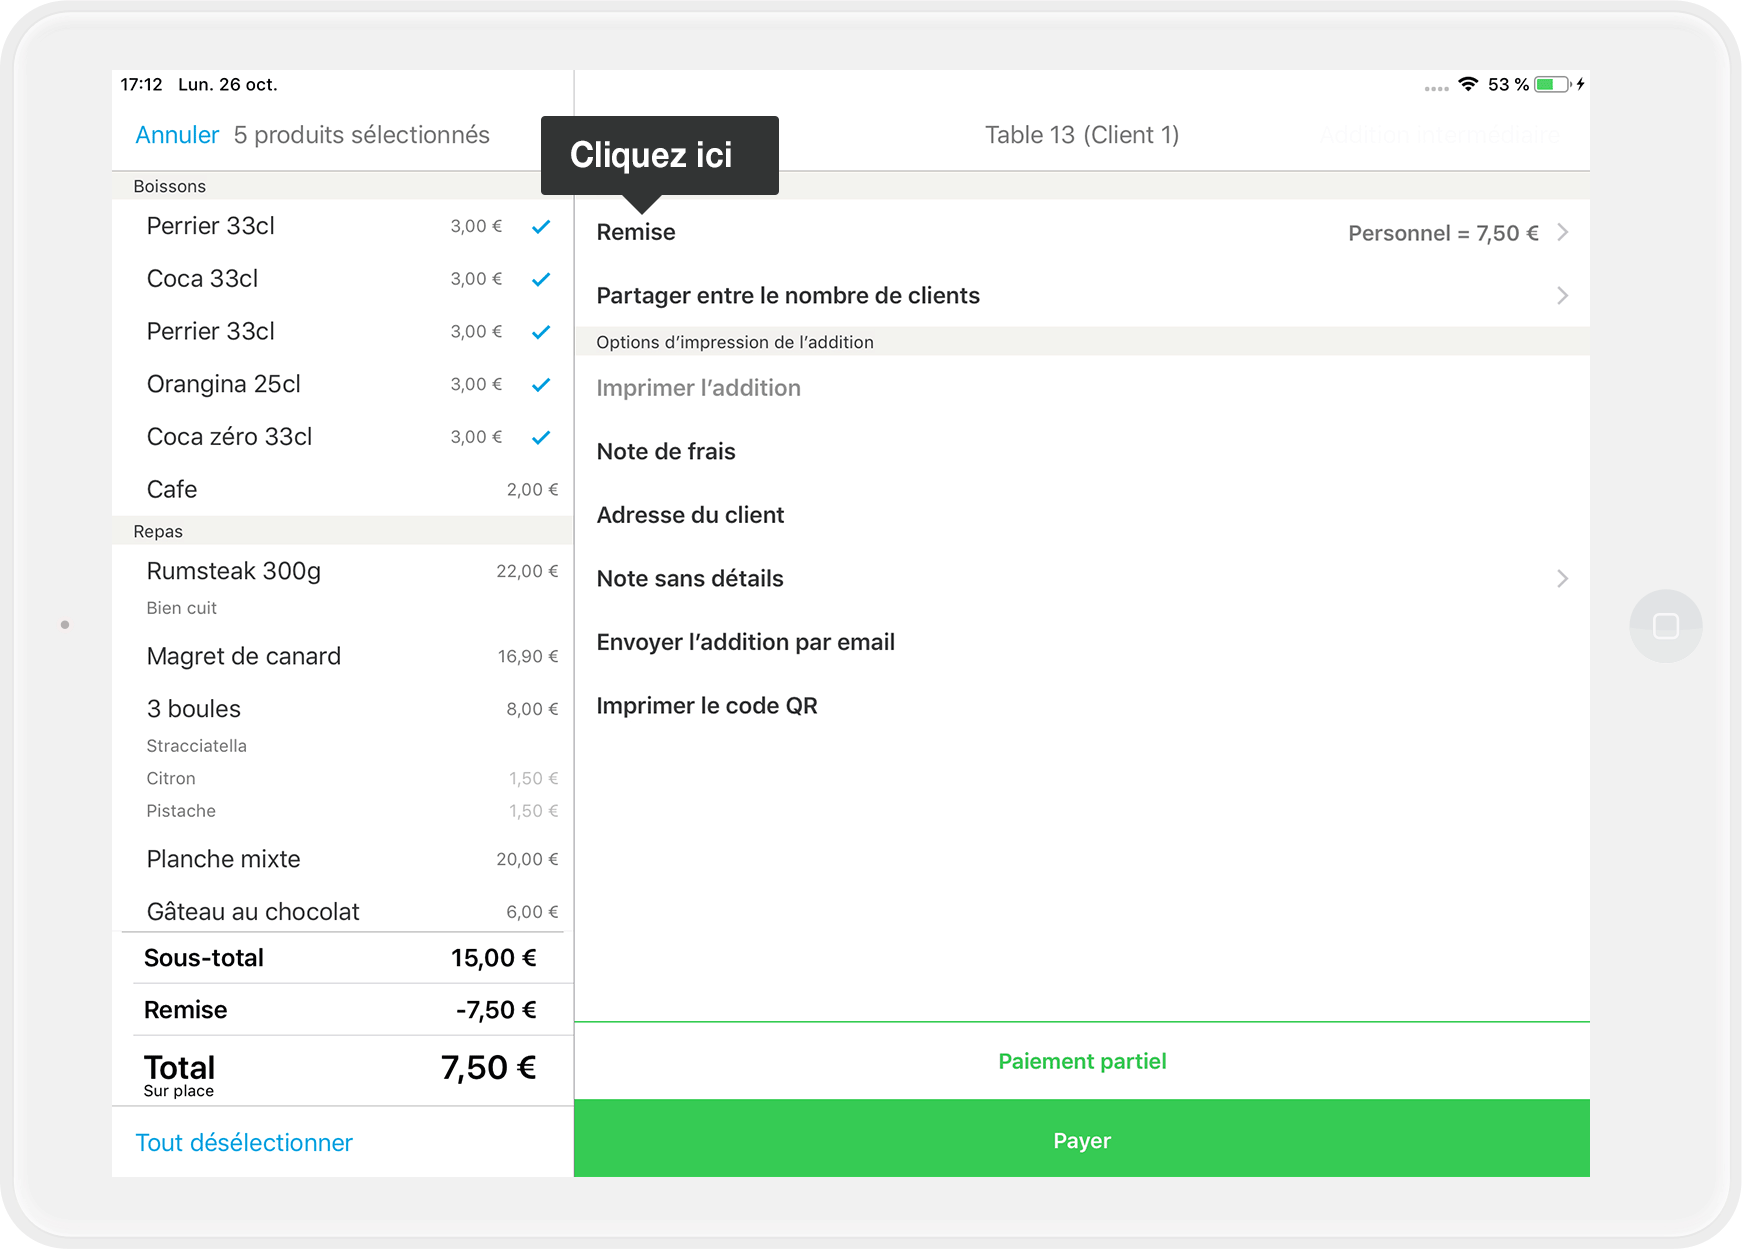Tap Table 13 (Client 1) title
1742x1249 pixels.
point(1082,135)
